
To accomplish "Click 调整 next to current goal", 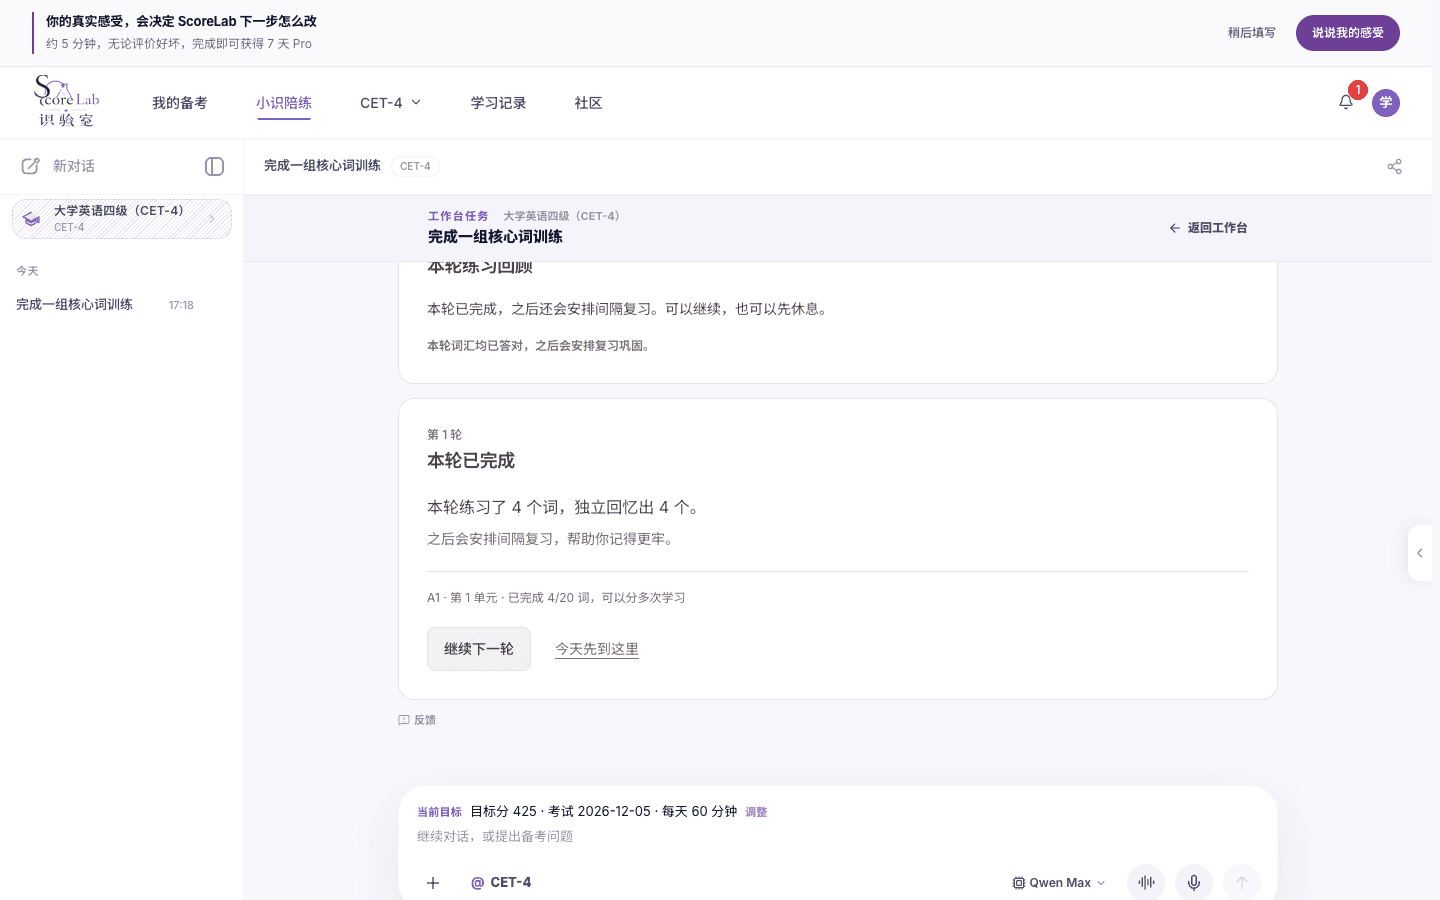I will [x=756, y=812].
